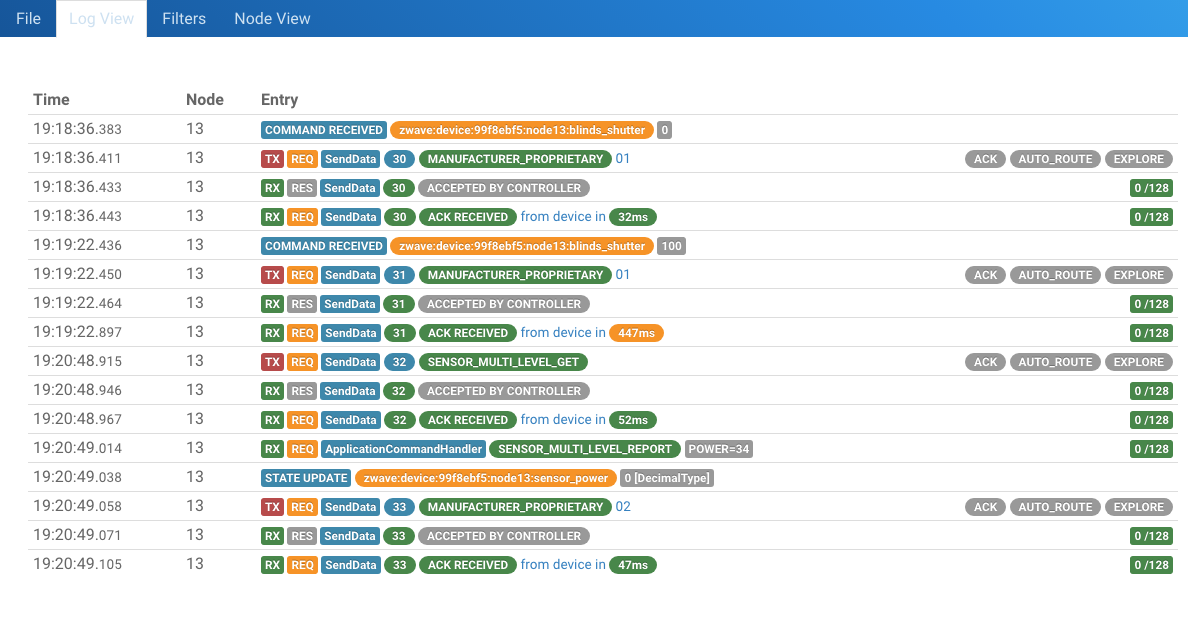This screenshot has width=1188, height=620.
Task: Open the Filters menu
Action: [184, 18]
